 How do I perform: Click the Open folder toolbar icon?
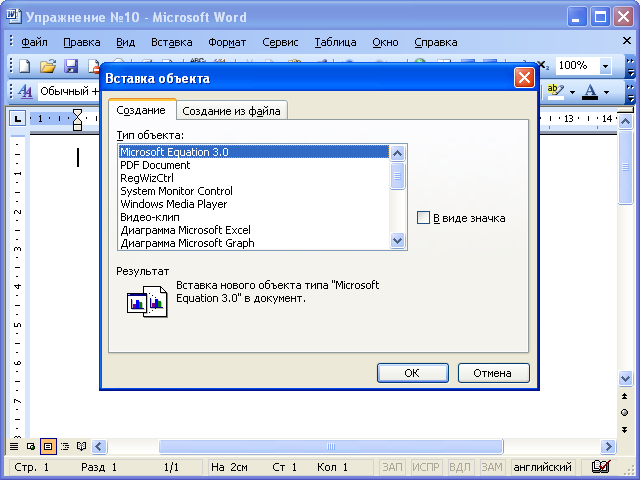pyautogui.click(x=48, y=66)
